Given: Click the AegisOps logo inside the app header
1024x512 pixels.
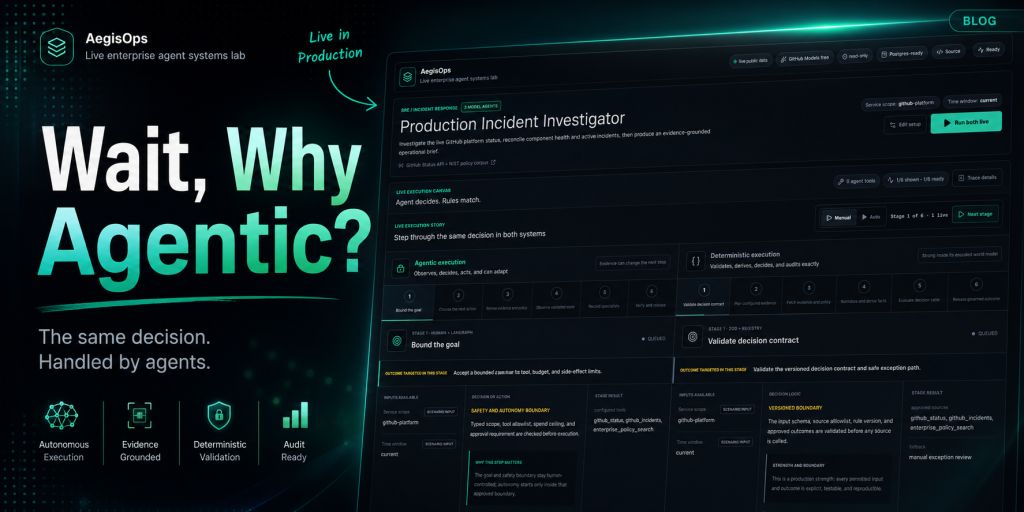Looking at the screenshot, I should pos(408,76).
